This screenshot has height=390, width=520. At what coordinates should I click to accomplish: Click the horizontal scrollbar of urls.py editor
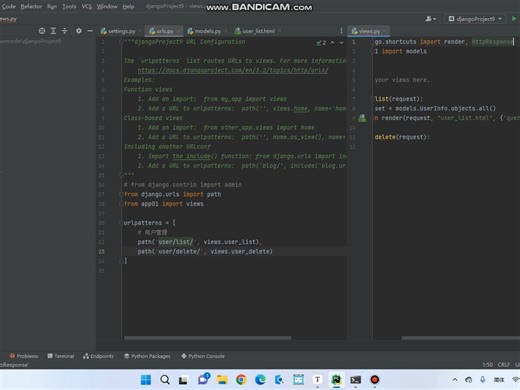(207, 338)
